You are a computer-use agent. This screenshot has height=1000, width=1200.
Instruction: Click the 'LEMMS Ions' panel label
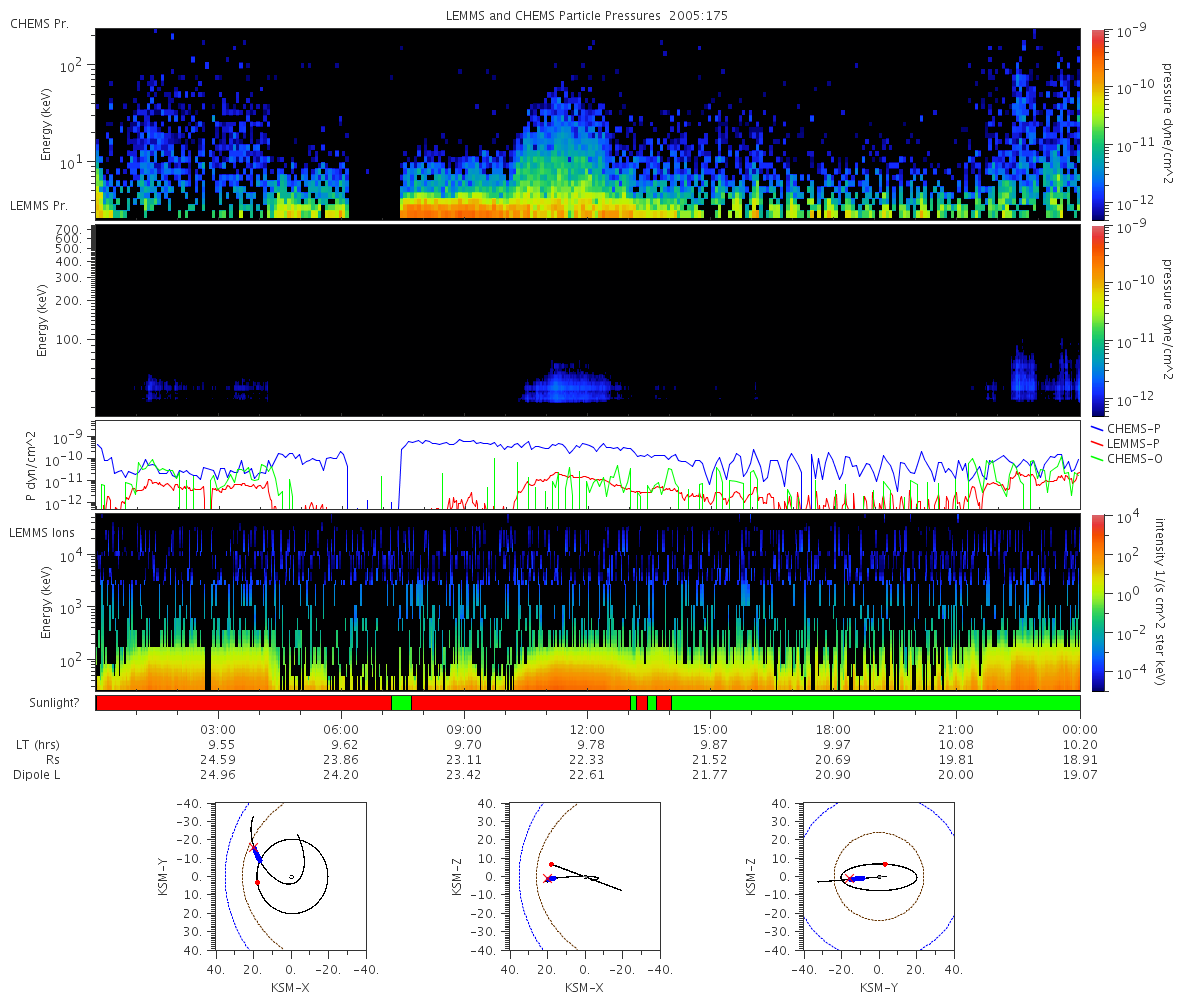42,534
